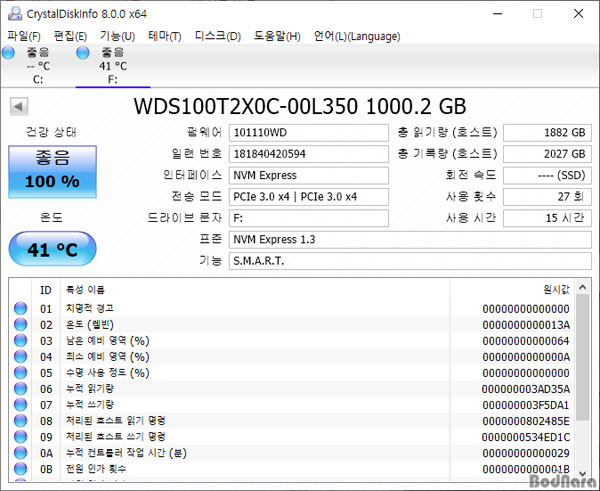Click the CrystalDiskInfo title bar app icon

pyautogui.click(x=15, y=14)
